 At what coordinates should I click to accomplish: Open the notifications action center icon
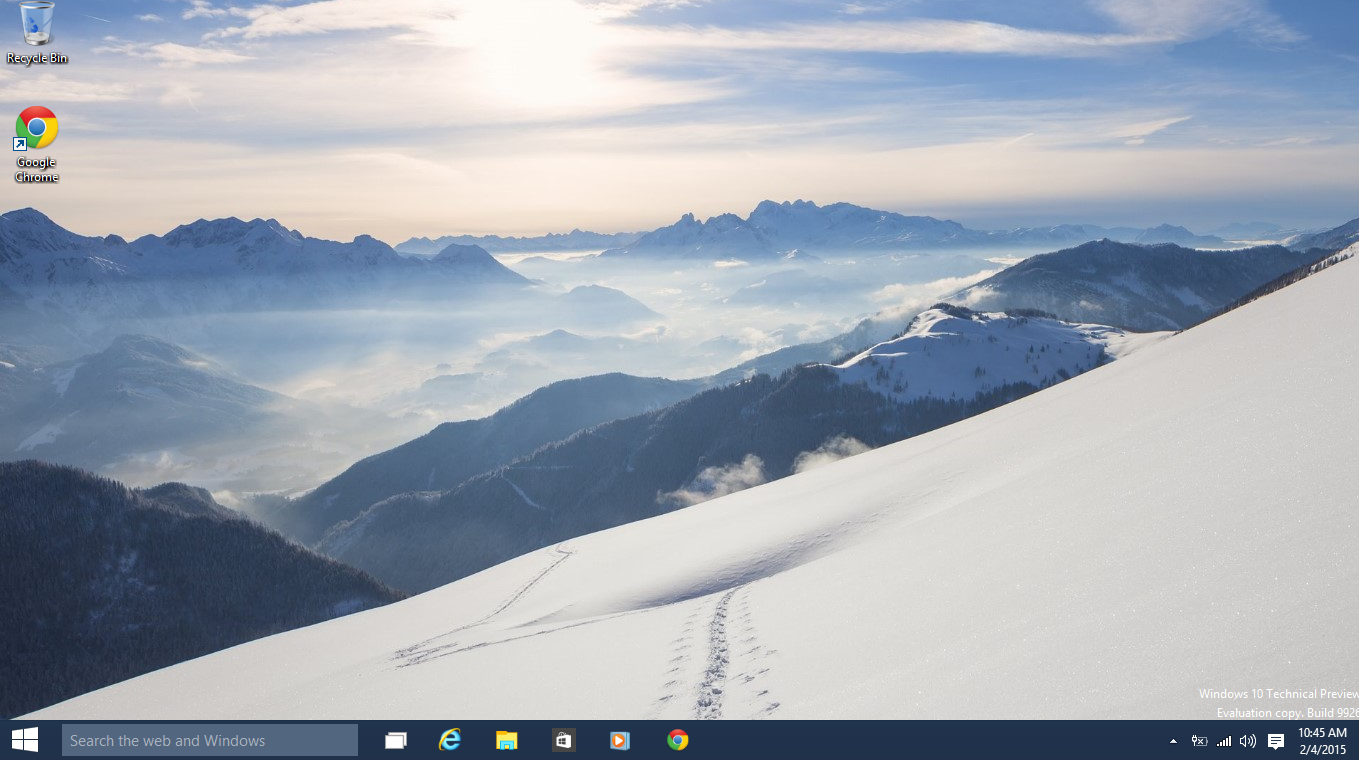point(1276,741)
